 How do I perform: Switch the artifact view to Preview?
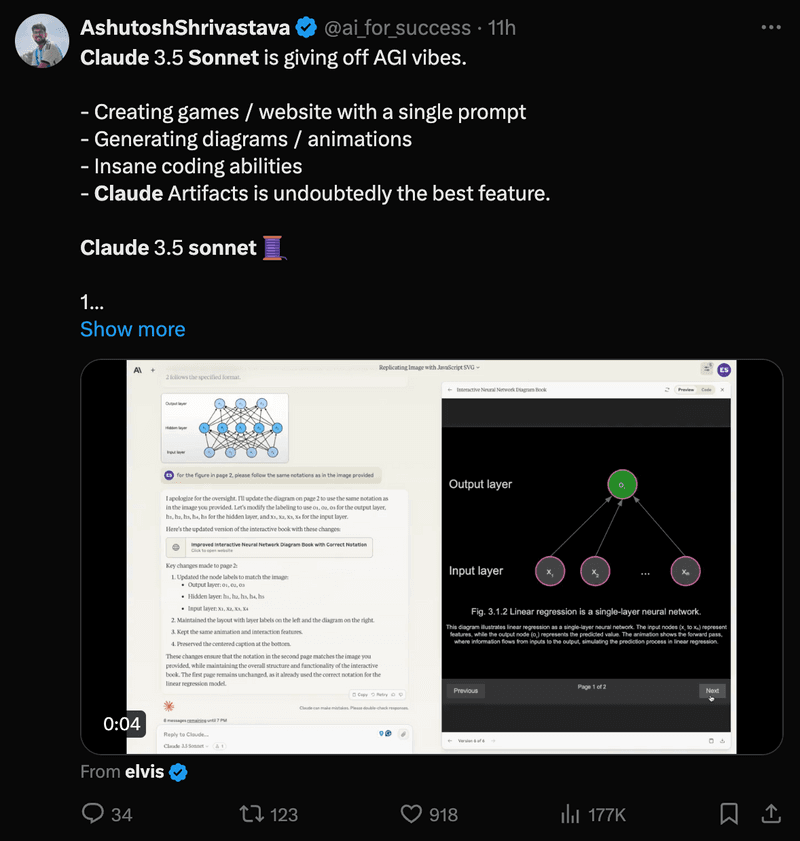pos(685,390)
